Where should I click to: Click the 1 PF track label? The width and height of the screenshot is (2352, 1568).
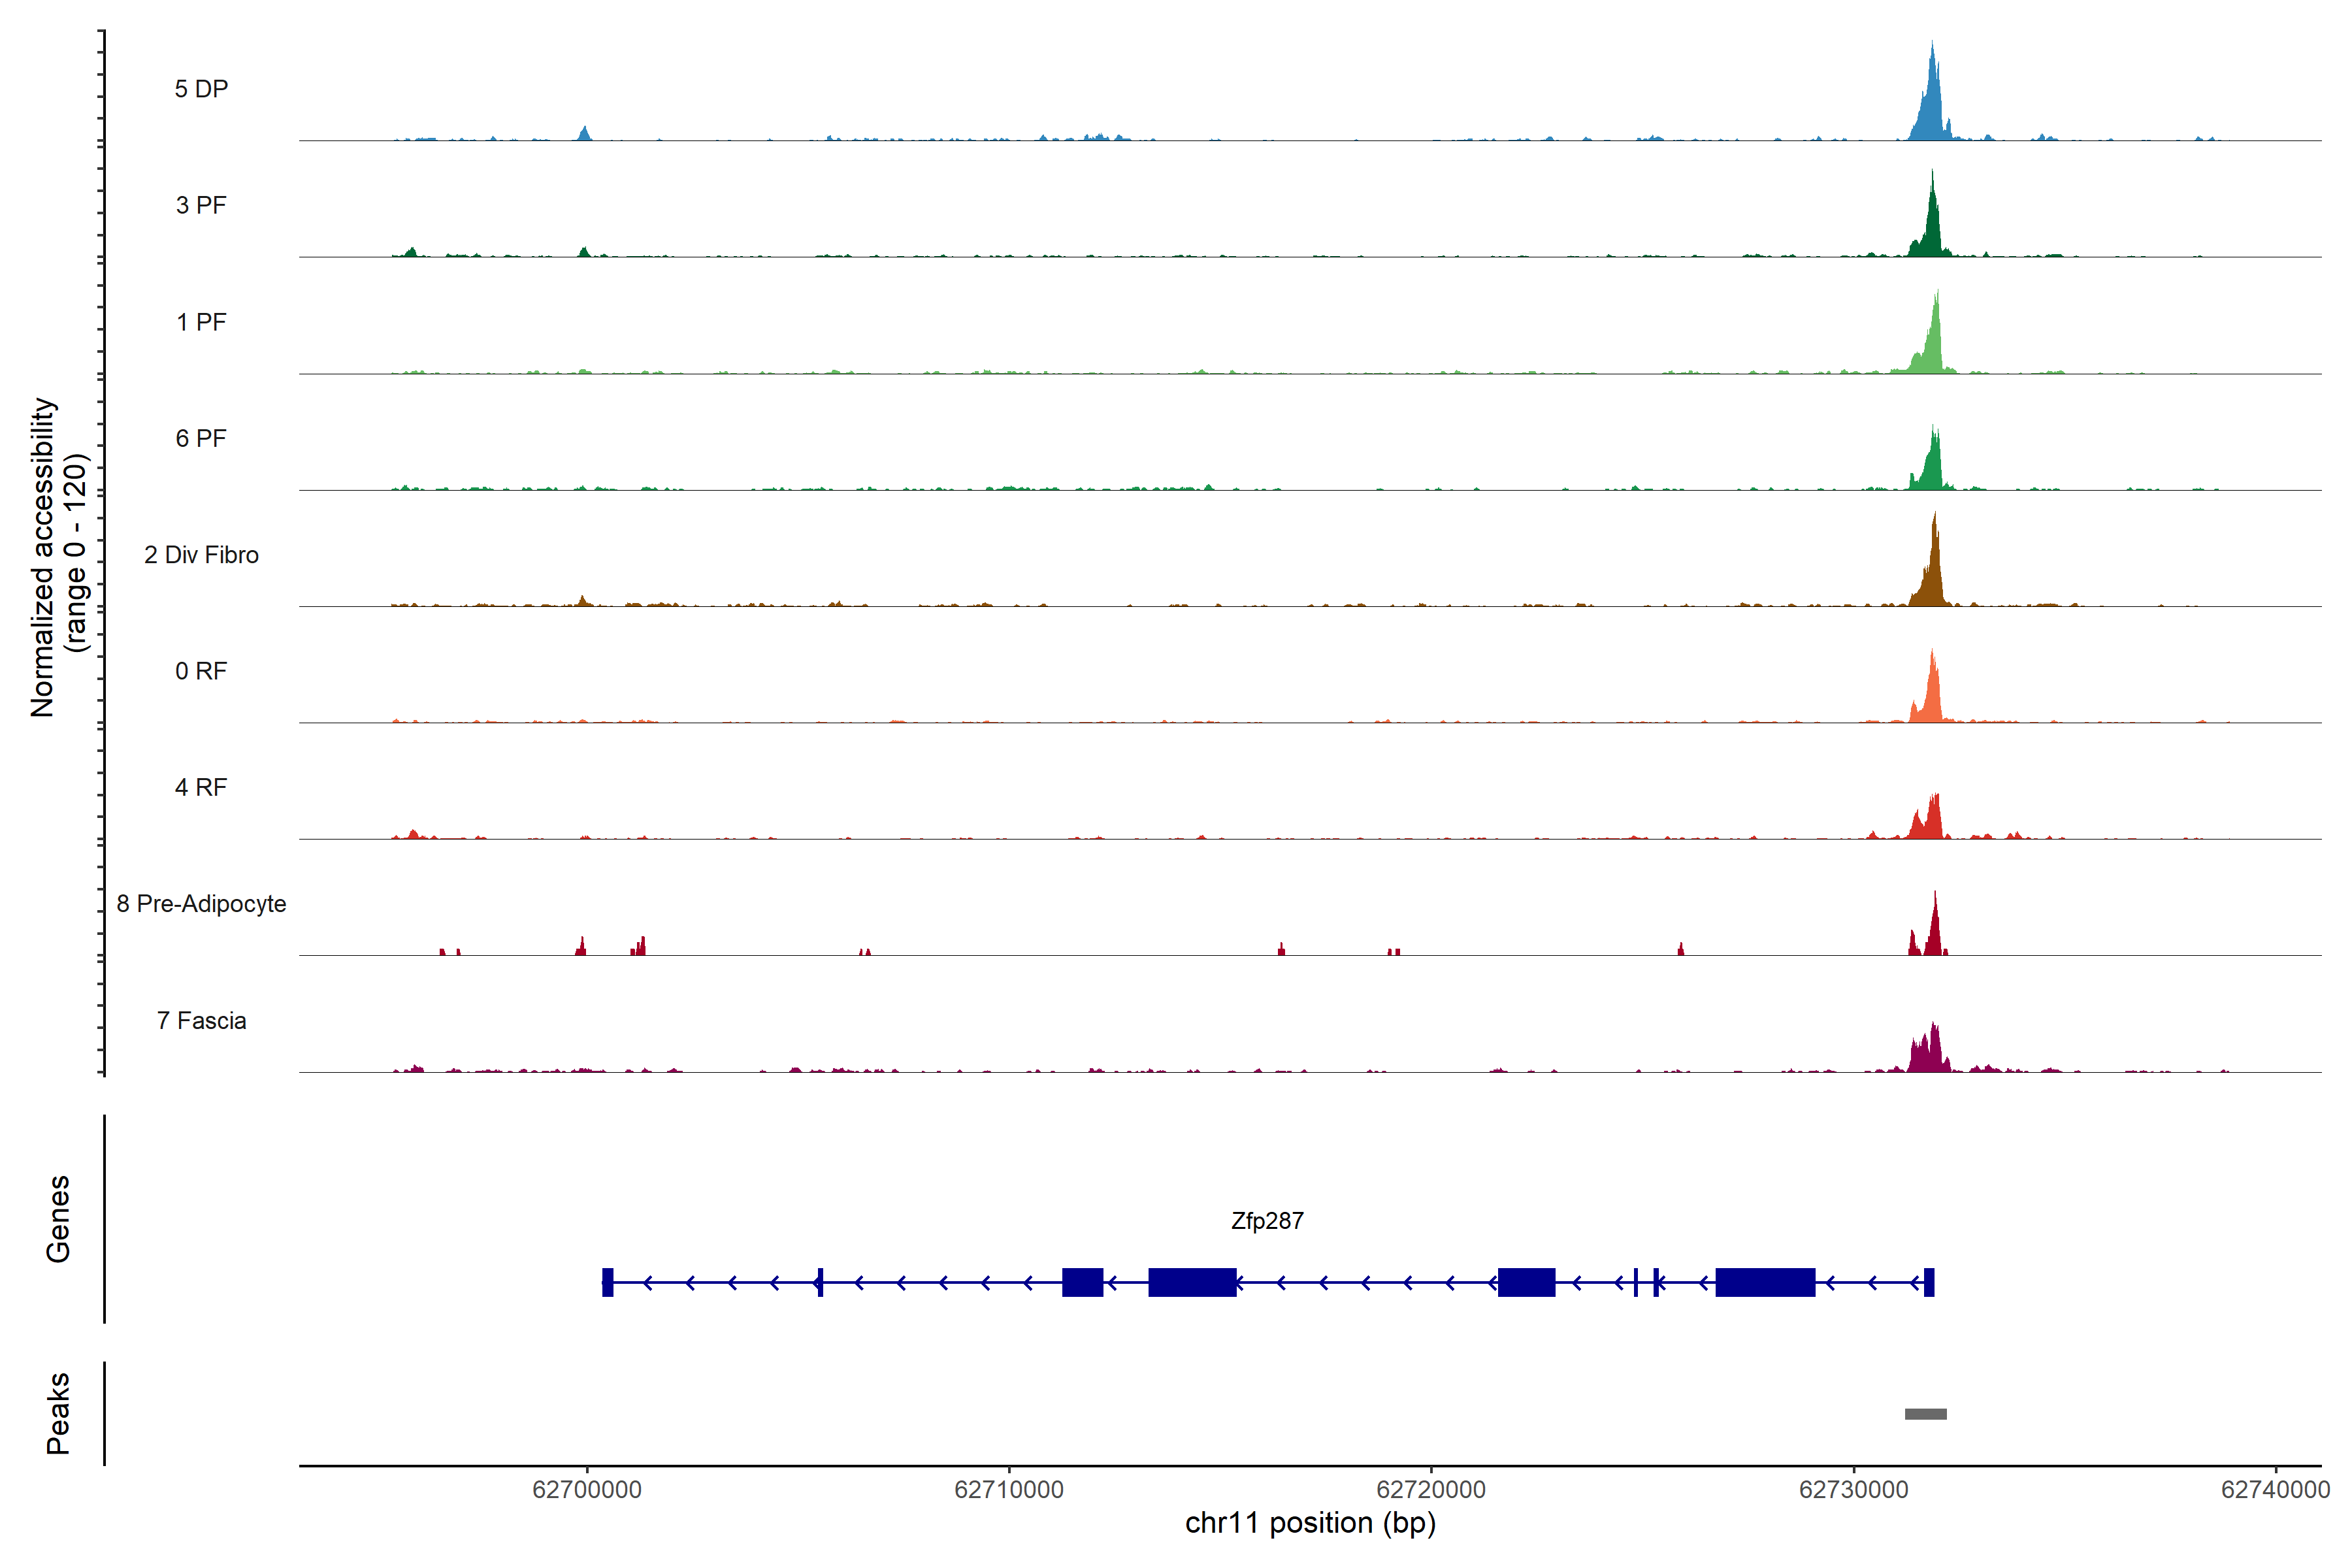tap(201, 322)
